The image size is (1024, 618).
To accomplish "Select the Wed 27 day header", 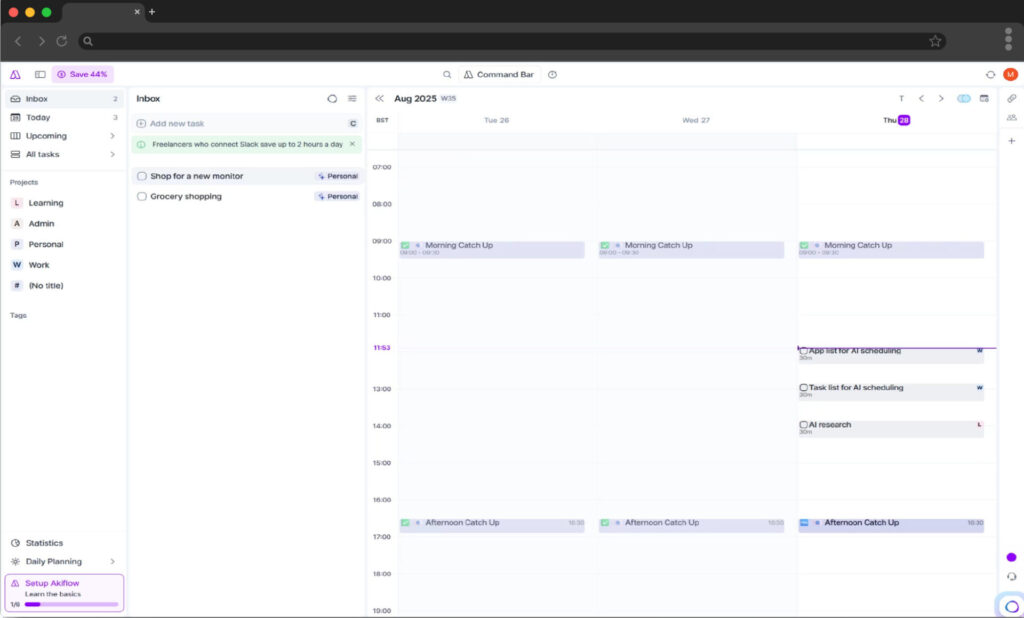I will tap(696, 120).
